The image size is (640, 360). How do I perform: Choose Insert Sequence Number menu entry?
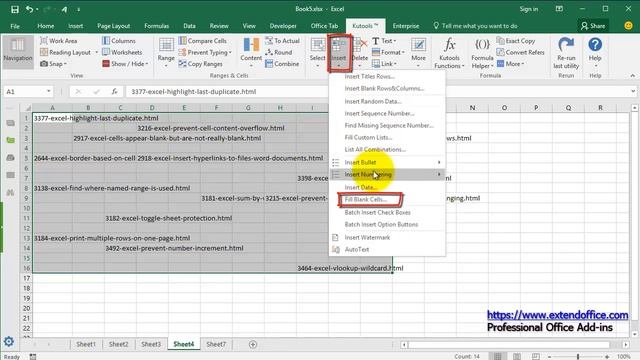coord(379,113)
